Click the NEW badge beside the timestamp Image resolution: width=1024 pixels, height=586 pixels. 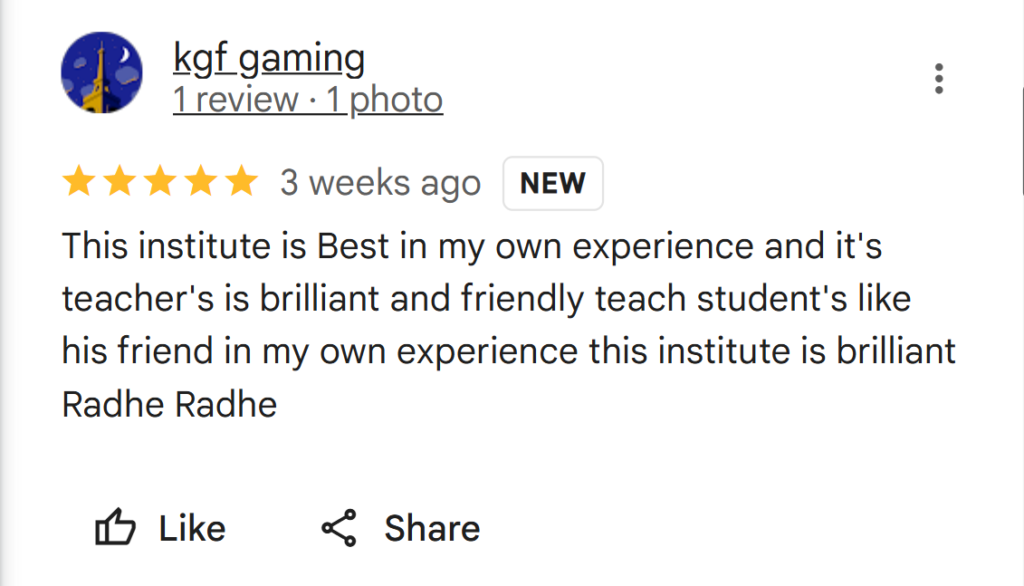(553, 183)
